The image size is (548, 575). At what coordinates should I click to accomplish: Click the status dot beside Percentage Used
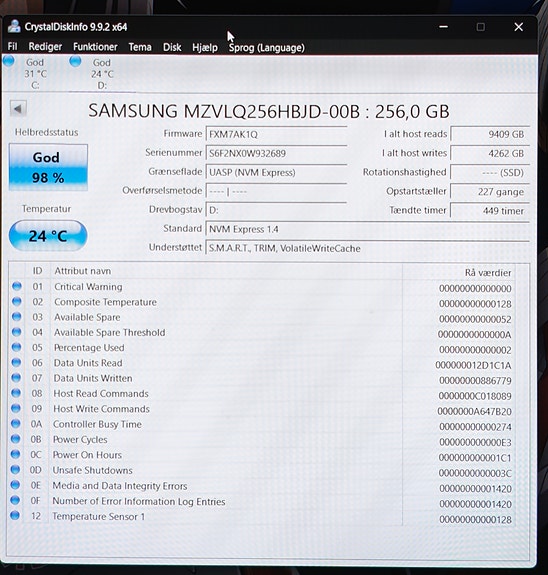[x=17, y=347]
